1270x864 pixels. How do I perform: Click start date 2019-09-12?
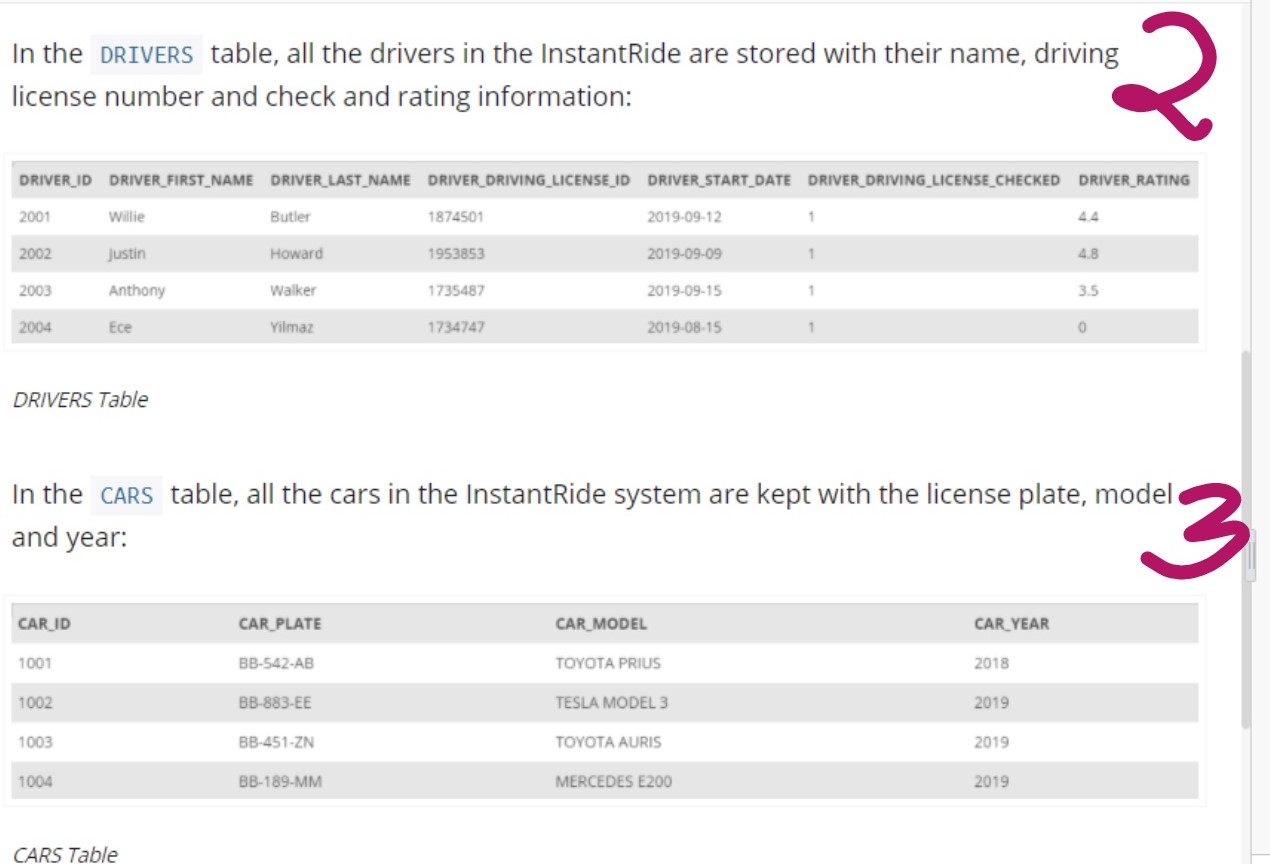pos(685,217)
